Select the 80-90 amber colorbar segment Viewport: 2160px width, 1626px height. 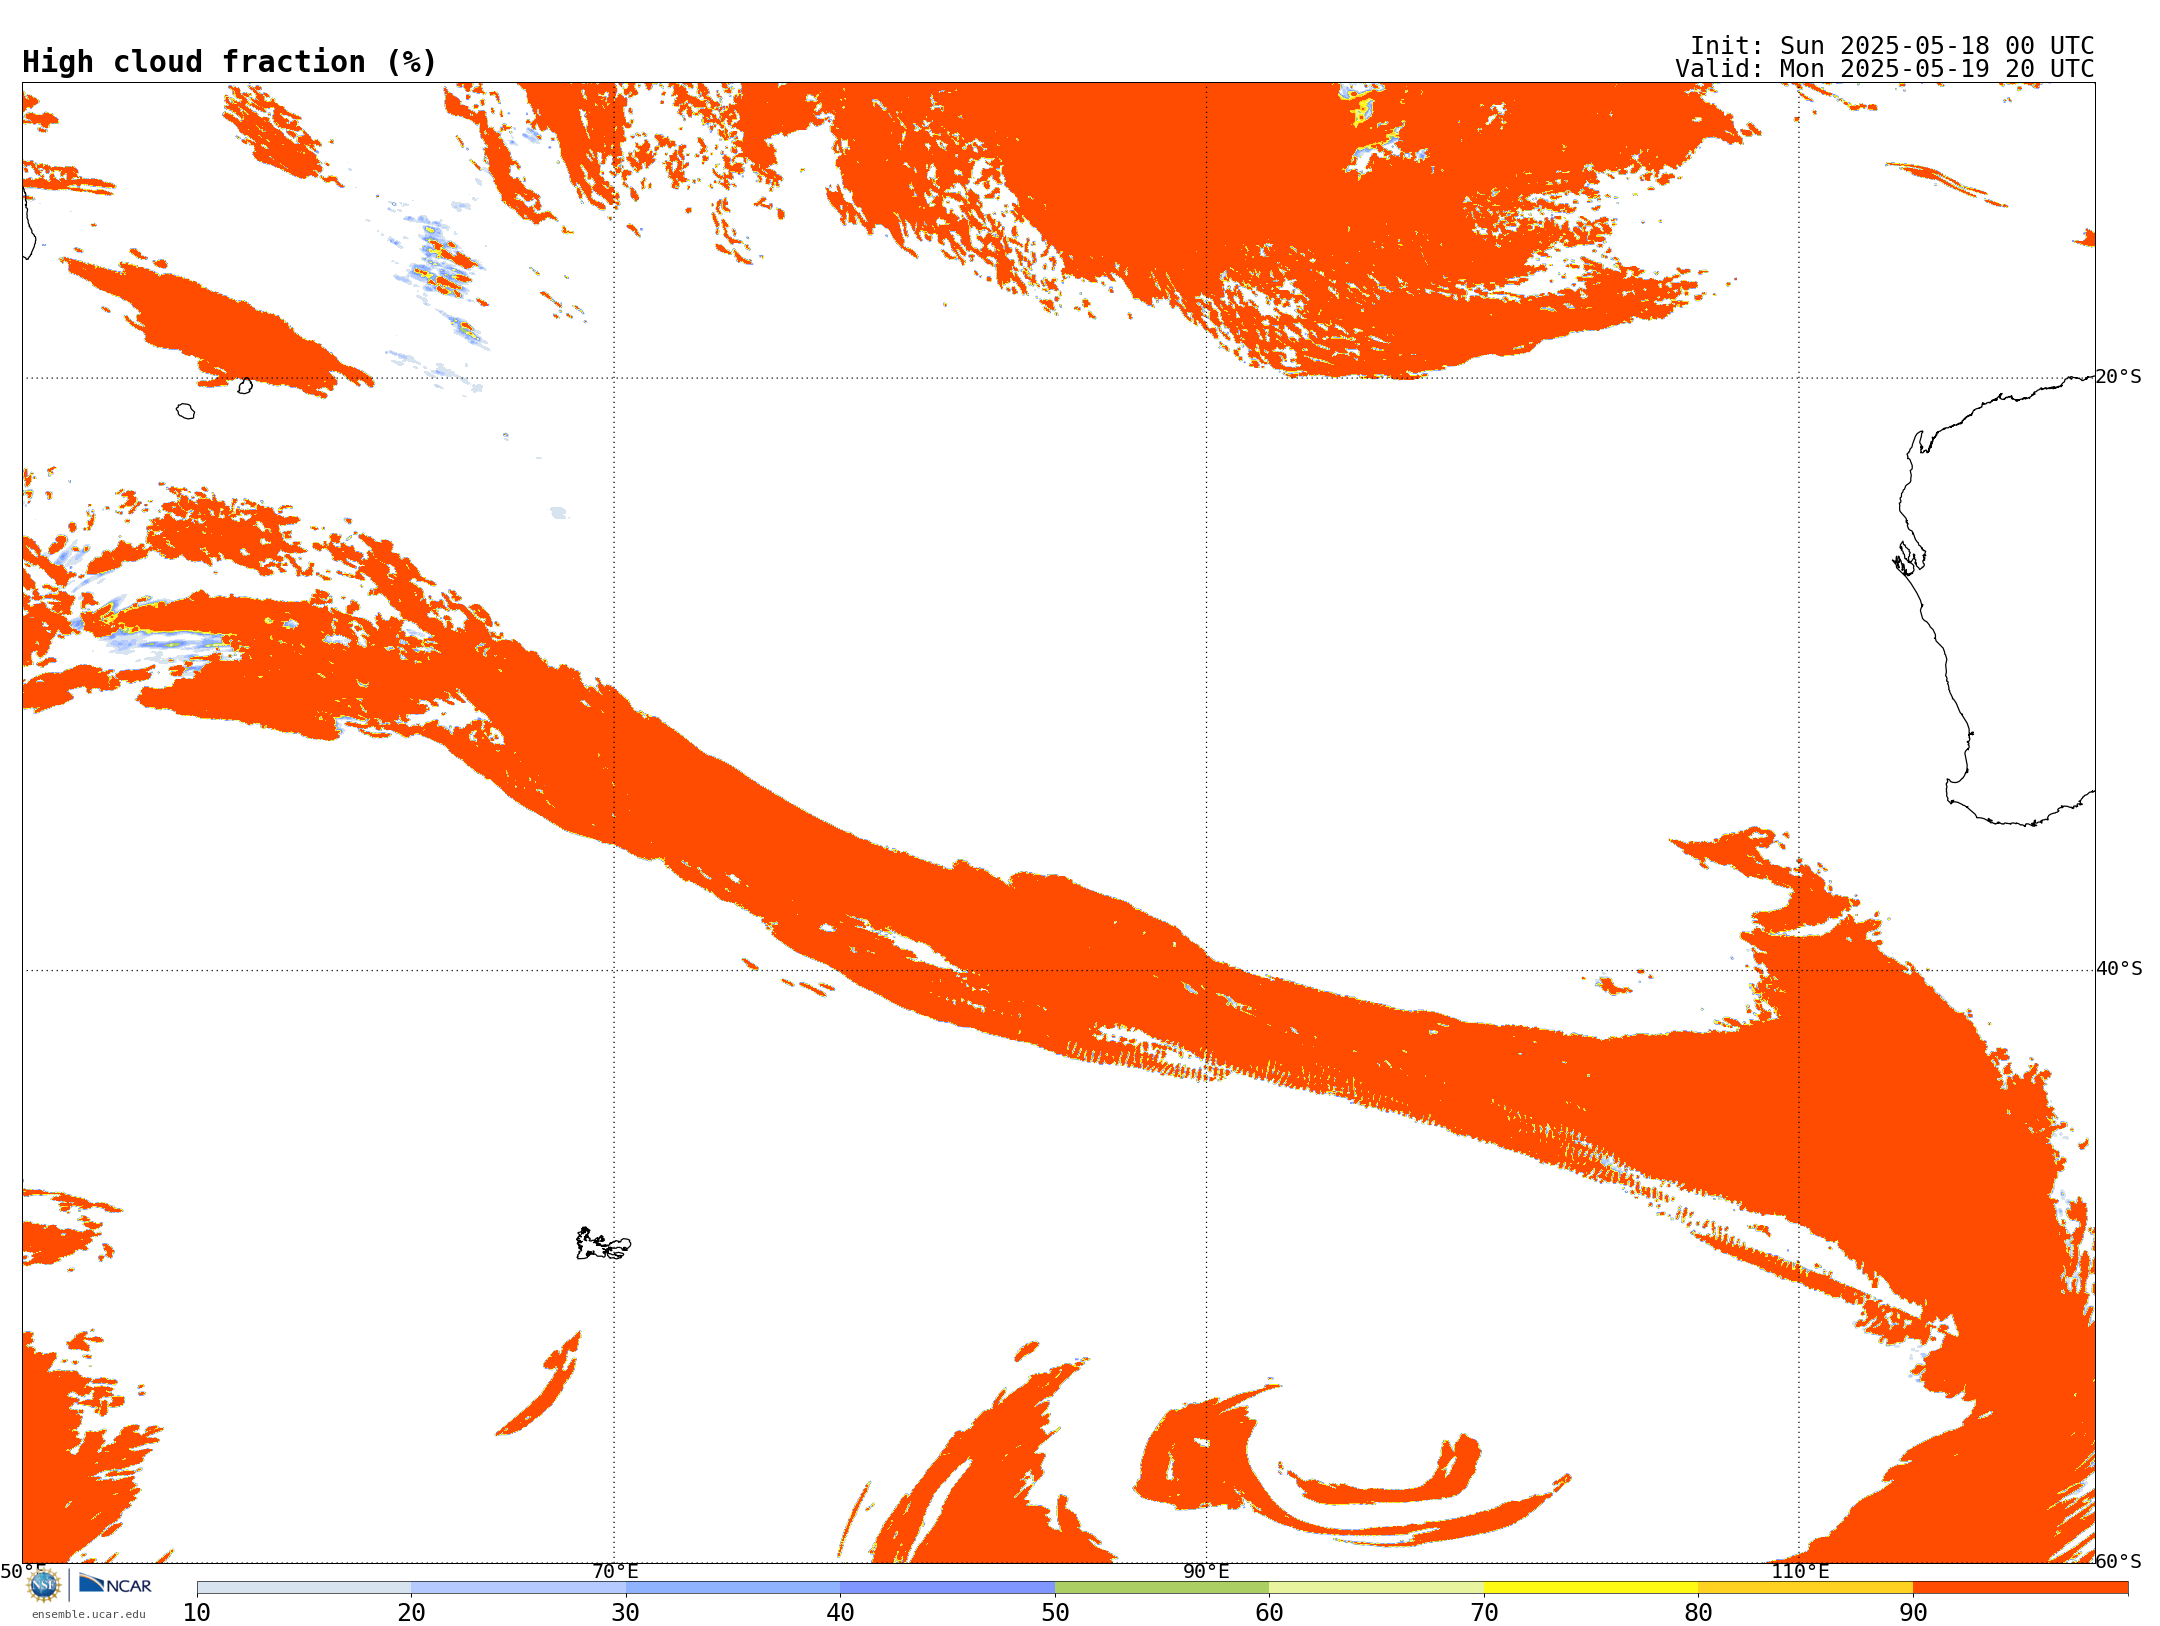click(x=1805, y=1588)
